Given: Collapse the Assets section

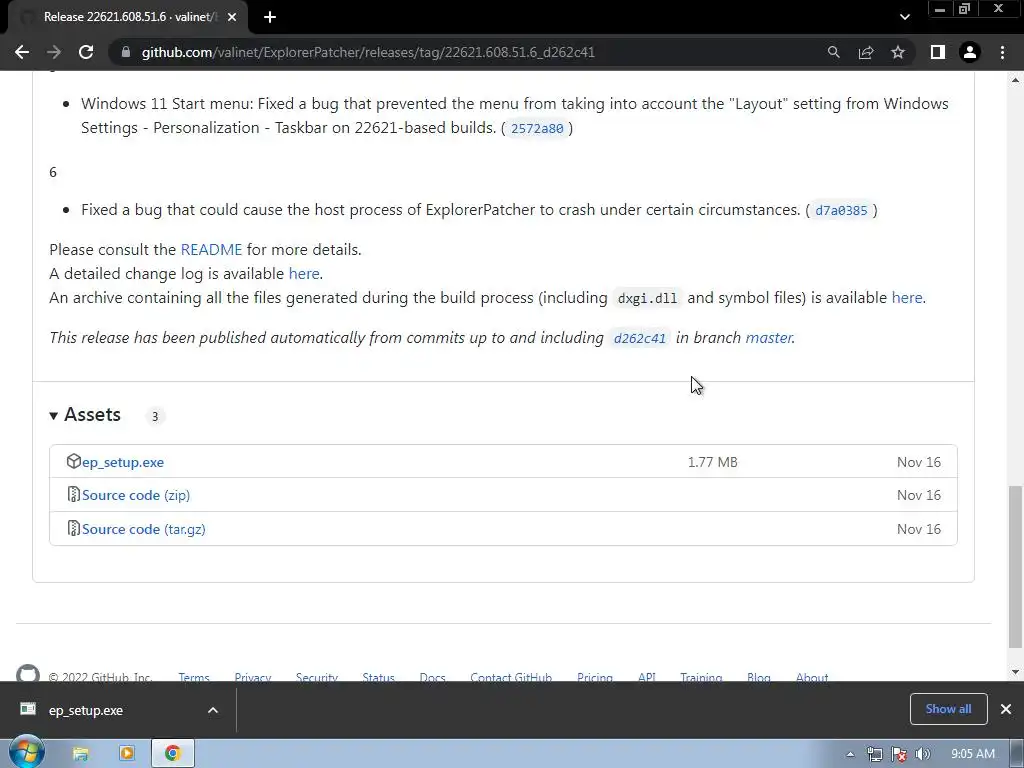Looking at the screenshot, I should click(86, 415).
